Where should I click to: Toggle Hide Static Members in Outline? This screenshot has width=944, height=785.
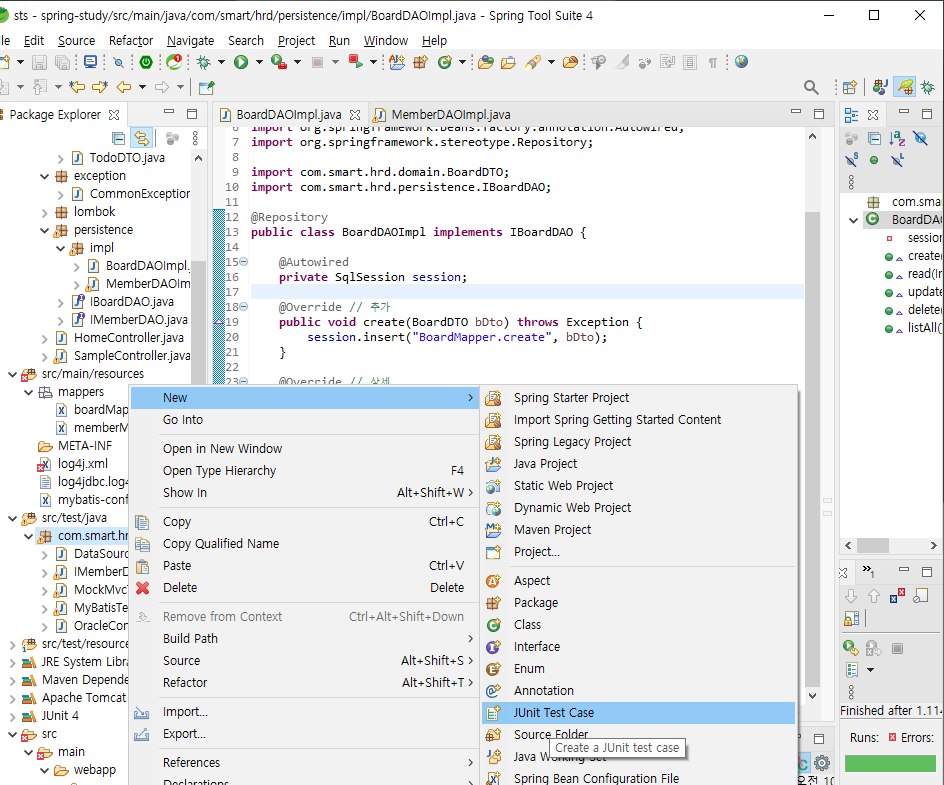click(851, 160)
